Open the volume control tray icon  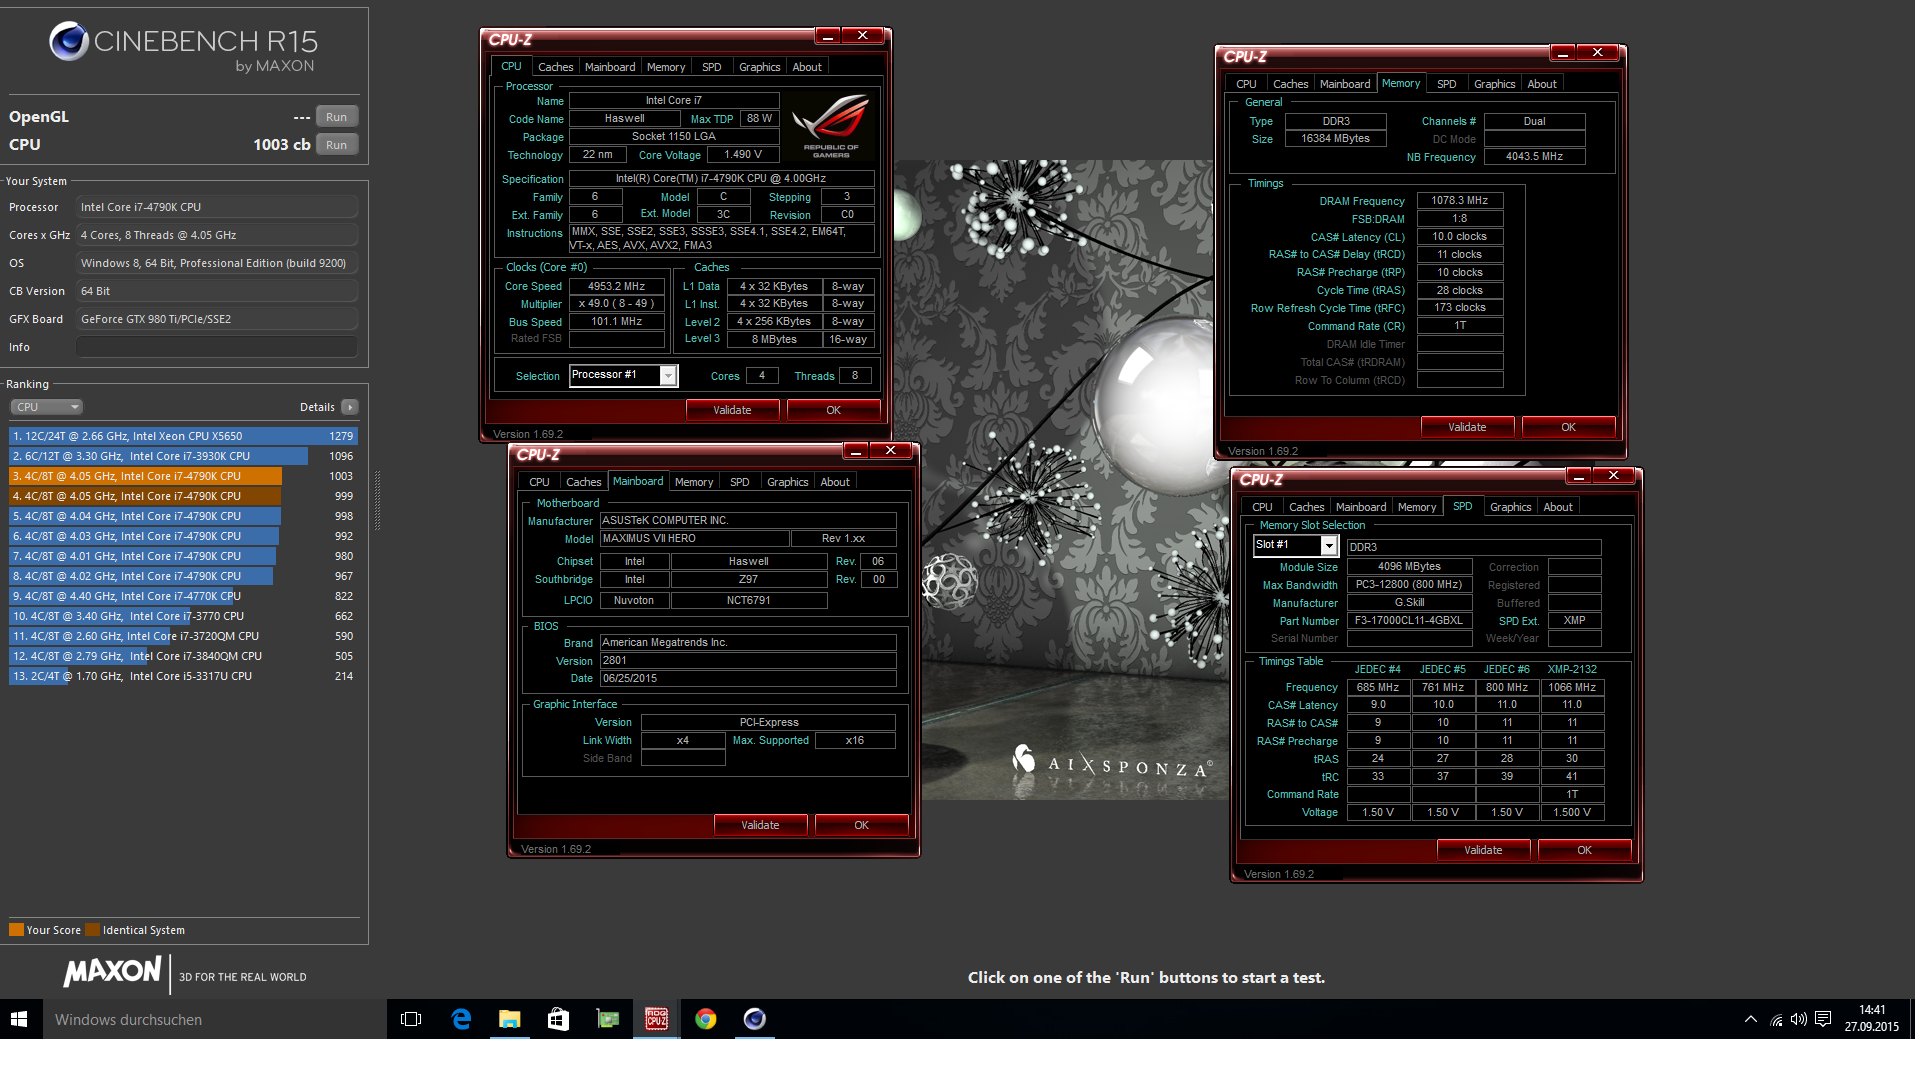pyautogui.click(x=1799, y=1019)
